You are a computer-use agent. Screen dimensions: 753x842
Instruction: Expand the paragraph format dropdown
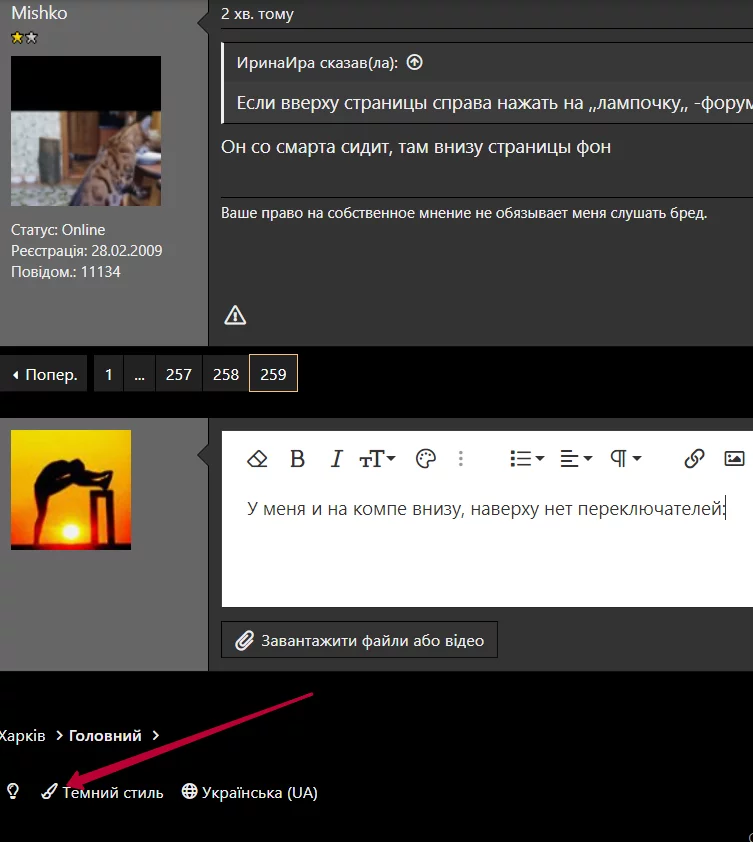pos(626,459)
